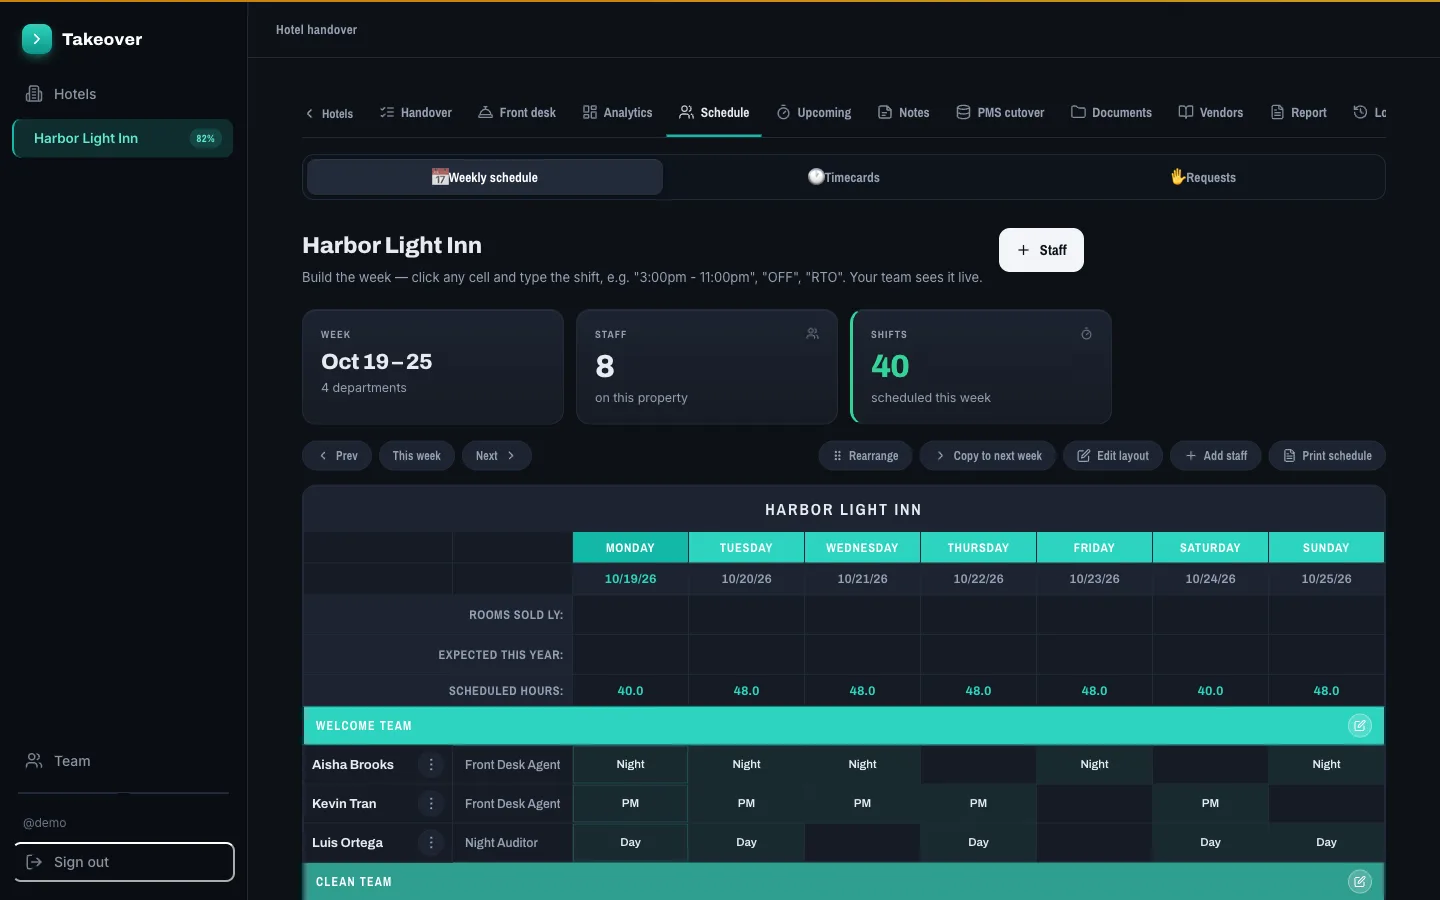Edit the Welcome Team section
Screen dimensions: 1440x900
click(x=1360, y=726)
